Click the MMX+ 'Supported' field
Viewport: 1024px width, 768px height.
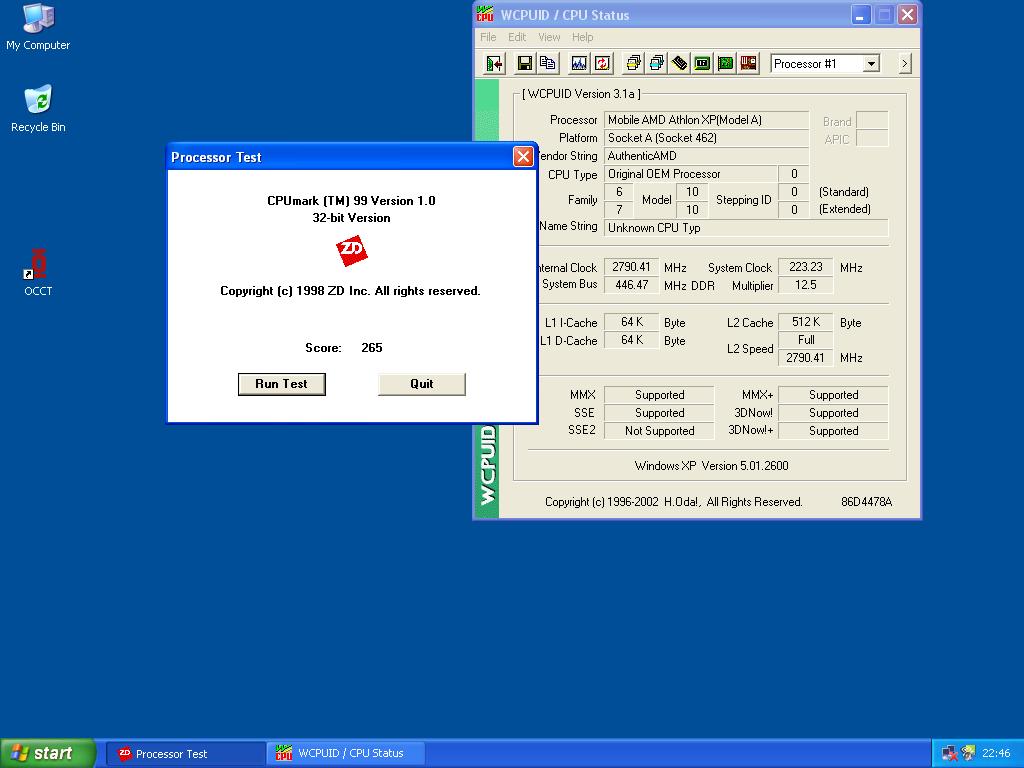[x=833, y=395]
